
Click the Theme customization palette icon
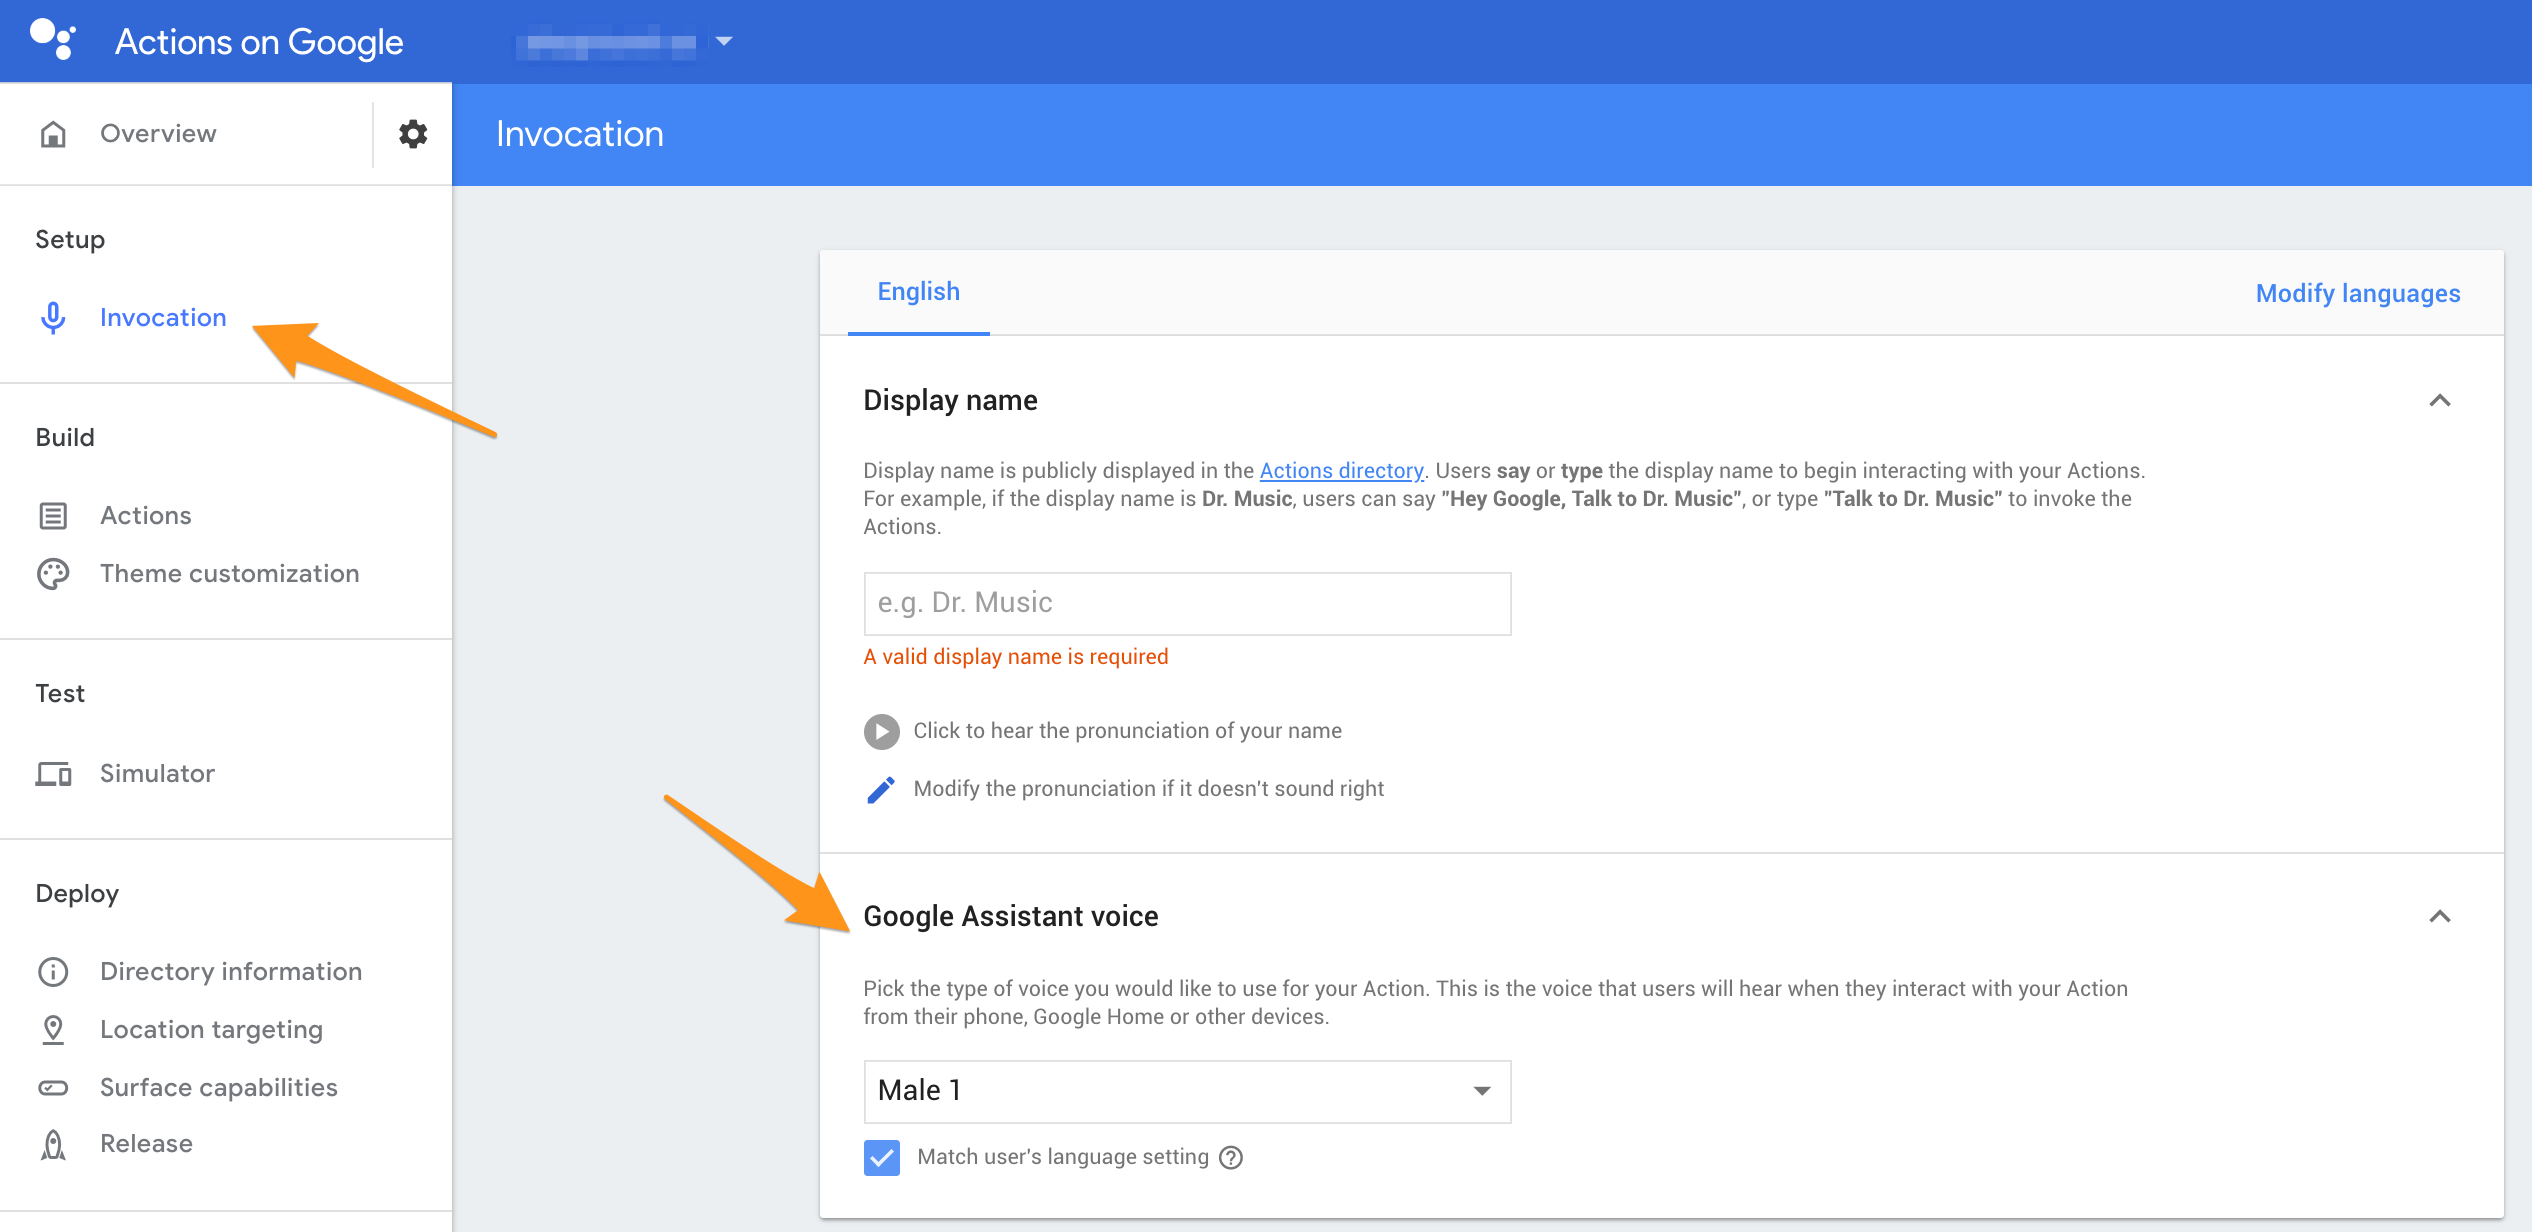click(x=53, y=574)
